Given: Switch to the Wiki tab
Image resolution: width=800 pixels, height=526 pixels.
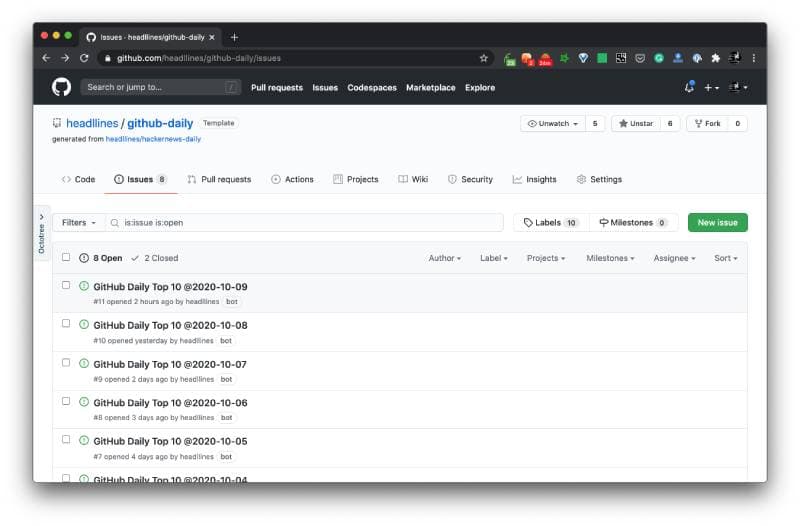Looking at the screenshot, I should (x=413, y=180).
